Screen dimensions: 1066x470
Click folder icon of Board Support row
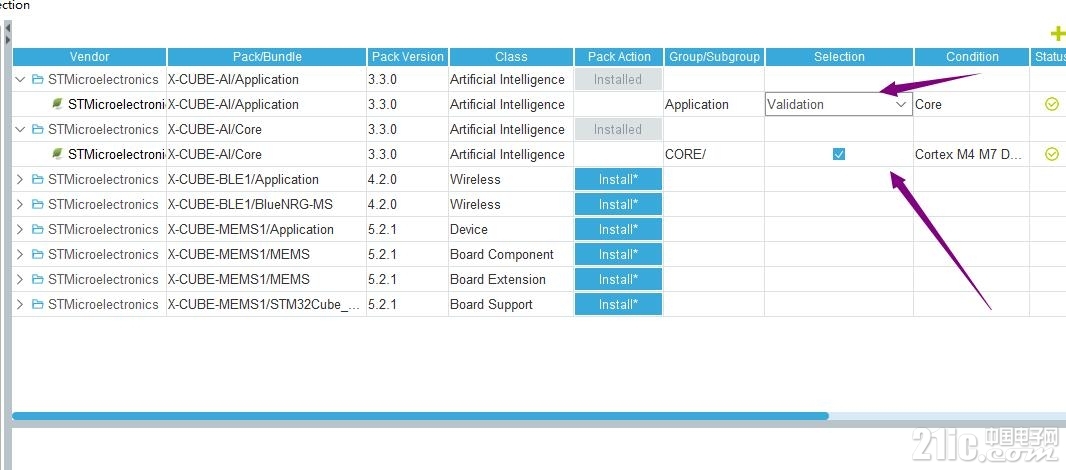(x=37, y=305)
